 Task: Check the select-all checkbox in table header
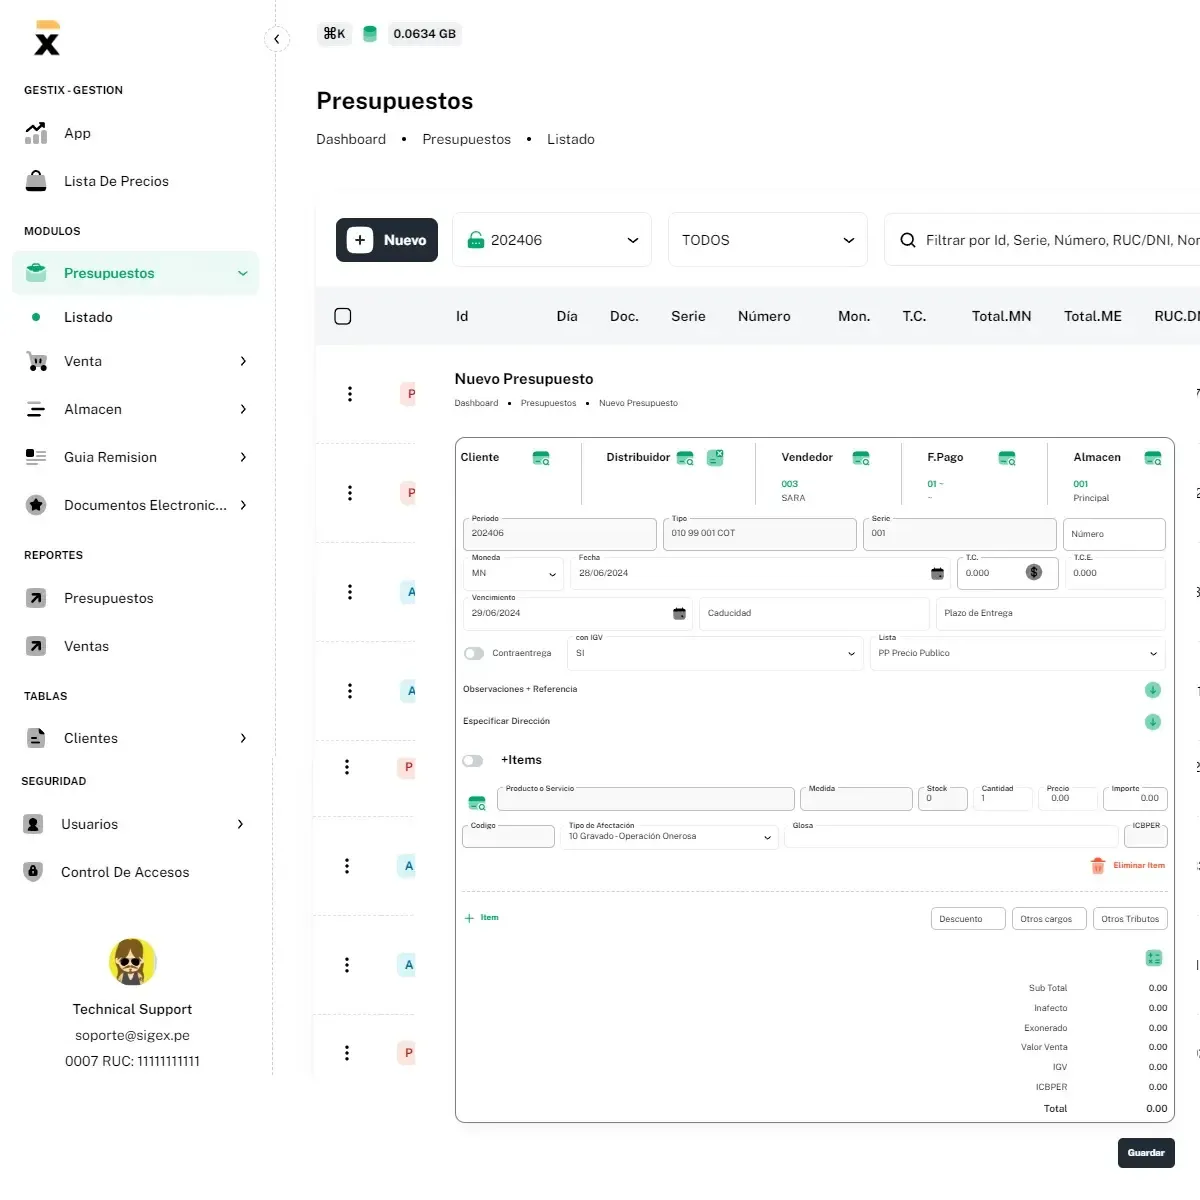coord(343,316)
